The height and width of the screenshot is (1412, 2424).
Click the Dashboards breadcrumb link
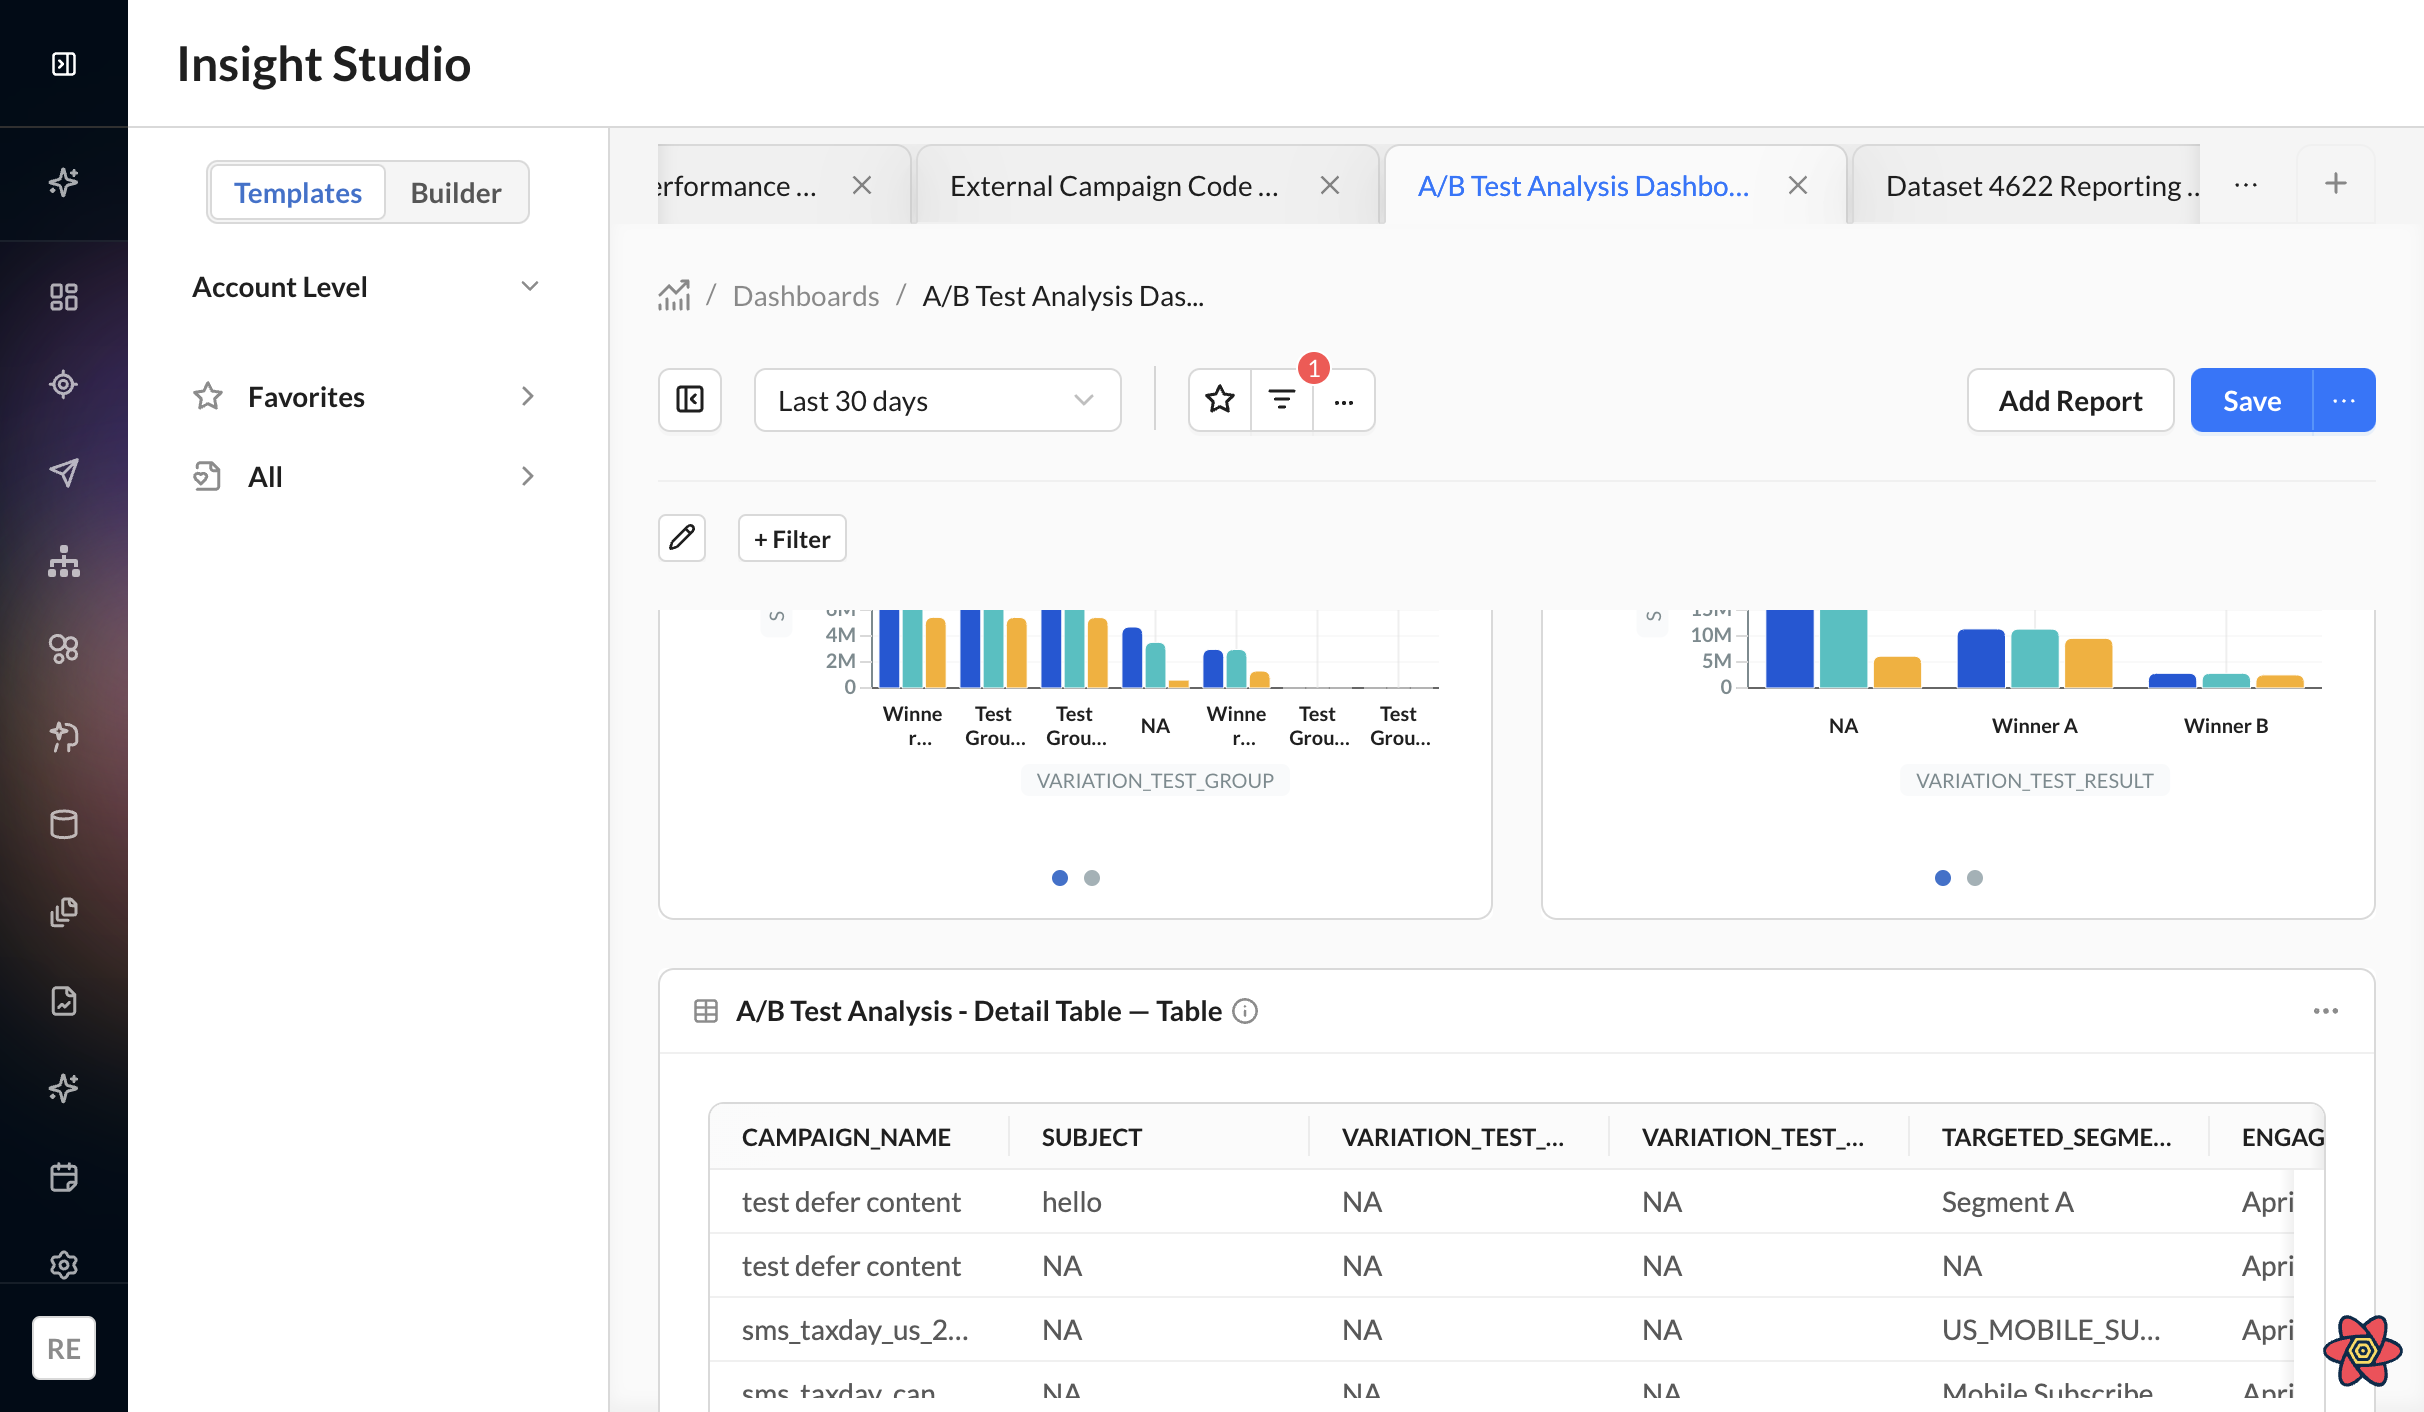pos(806,296)
